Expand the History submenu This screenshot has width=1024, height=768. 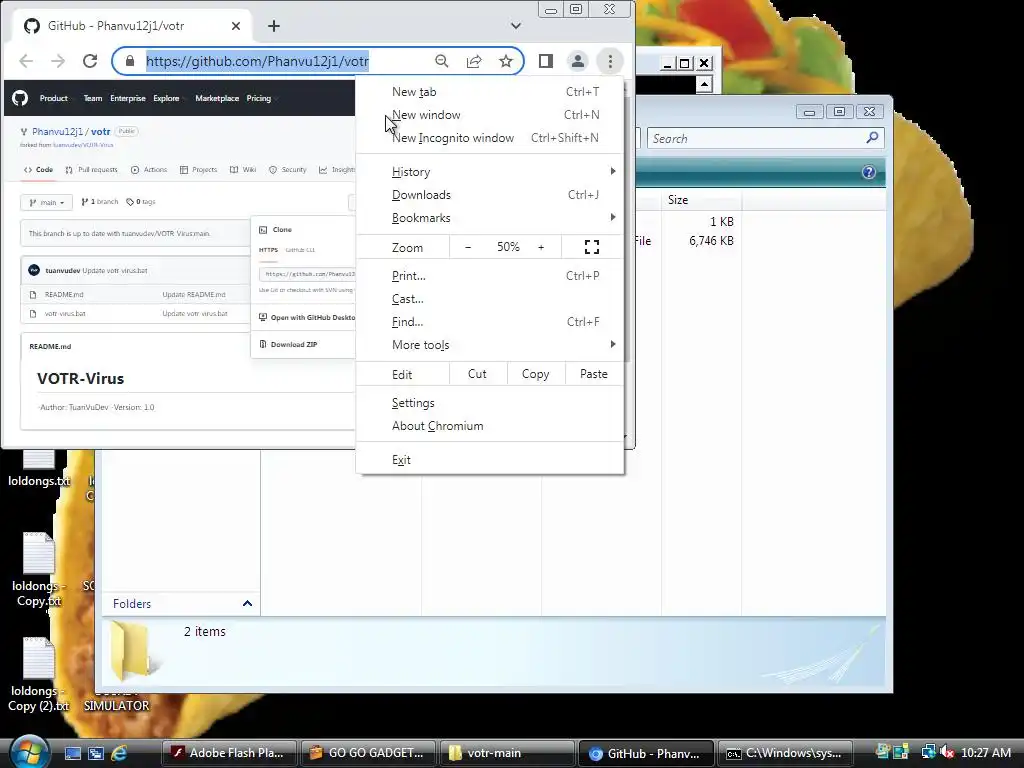click(x=490, y=172)
